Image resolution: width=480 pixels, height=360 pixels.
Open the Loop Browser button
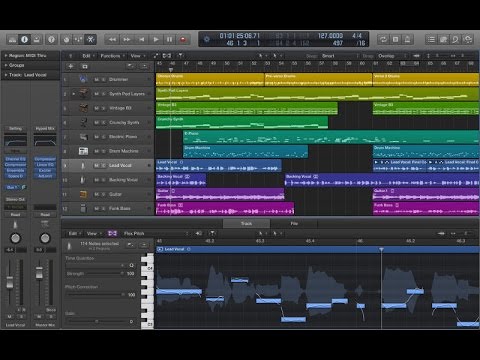tap(455, 39)
